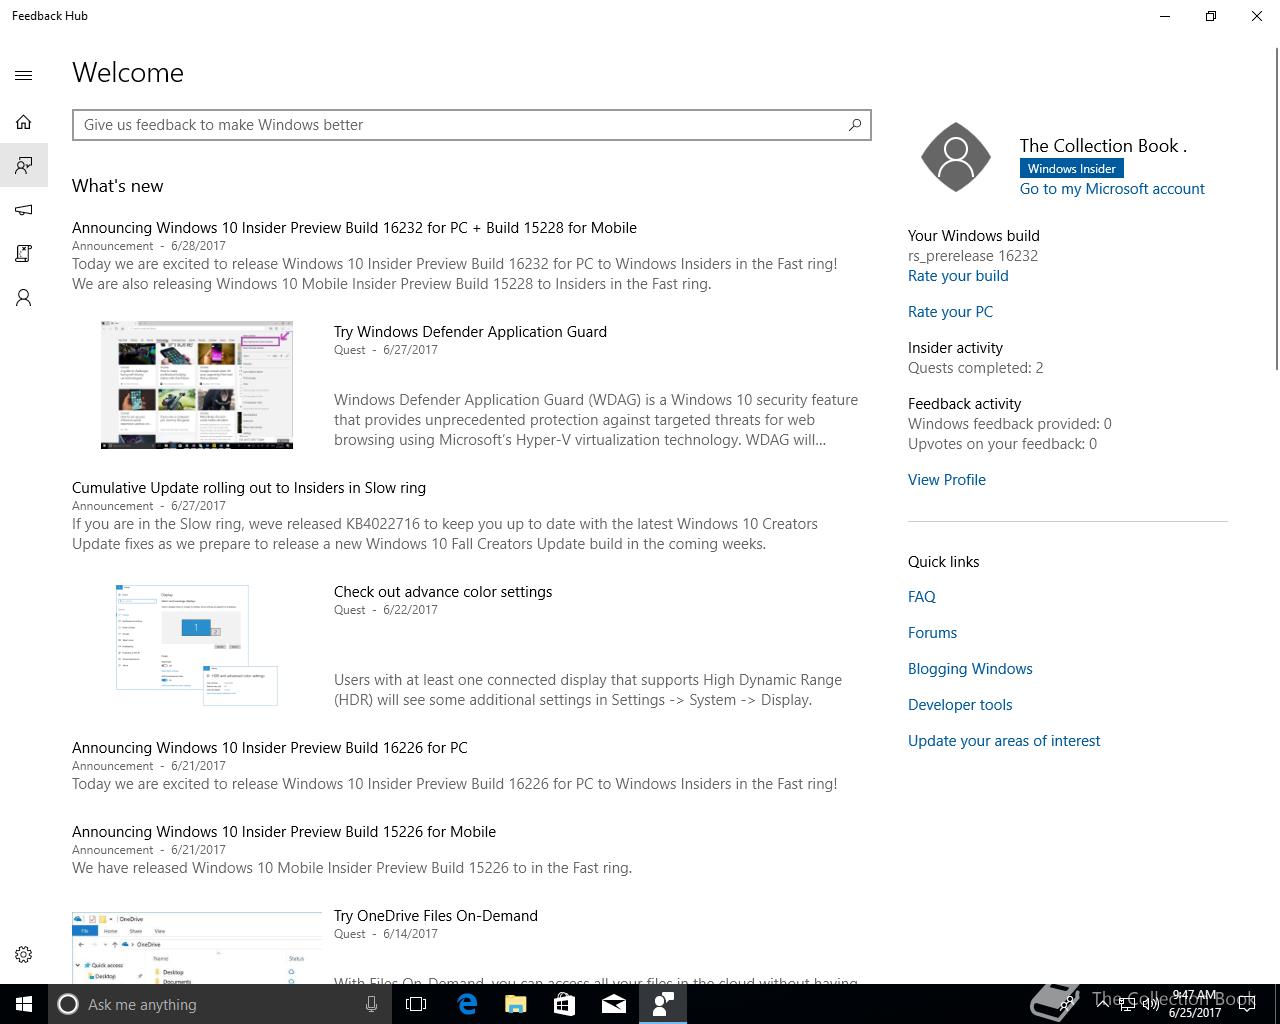Viewport: 1280px width, 1024px height.
Task: Open Build 15226 for Mobile announcement
Action: click(x=284, y=832)
